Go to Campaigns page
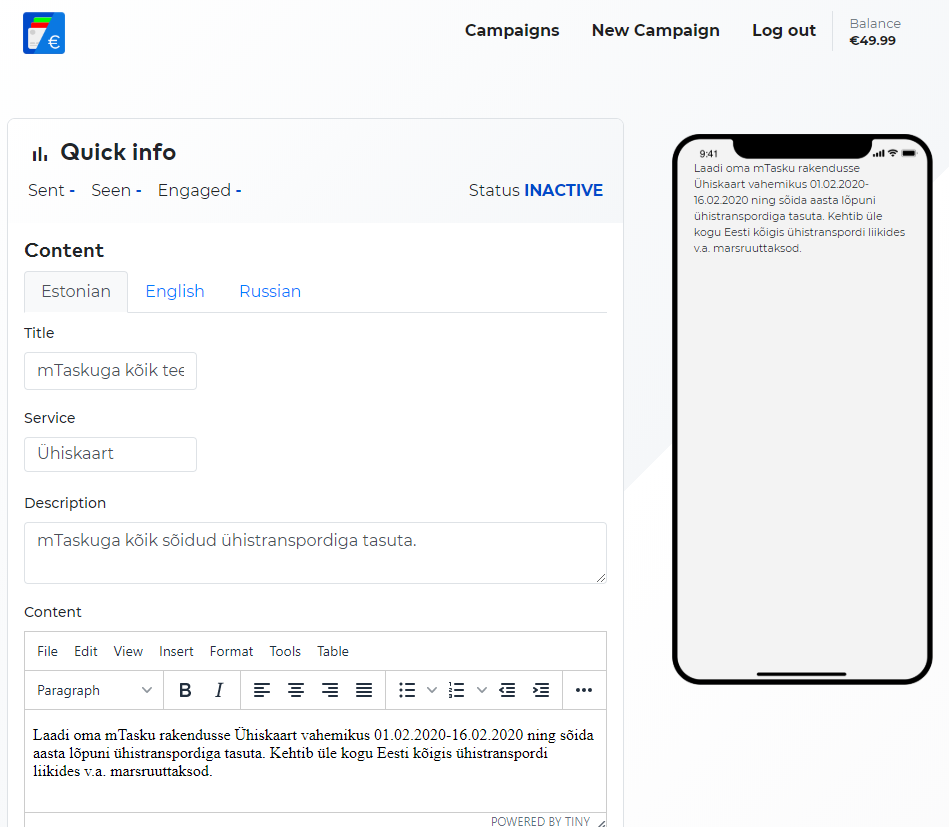Viewport: 949px width, 827px height. pyautogui.click(x=512, y=30)
